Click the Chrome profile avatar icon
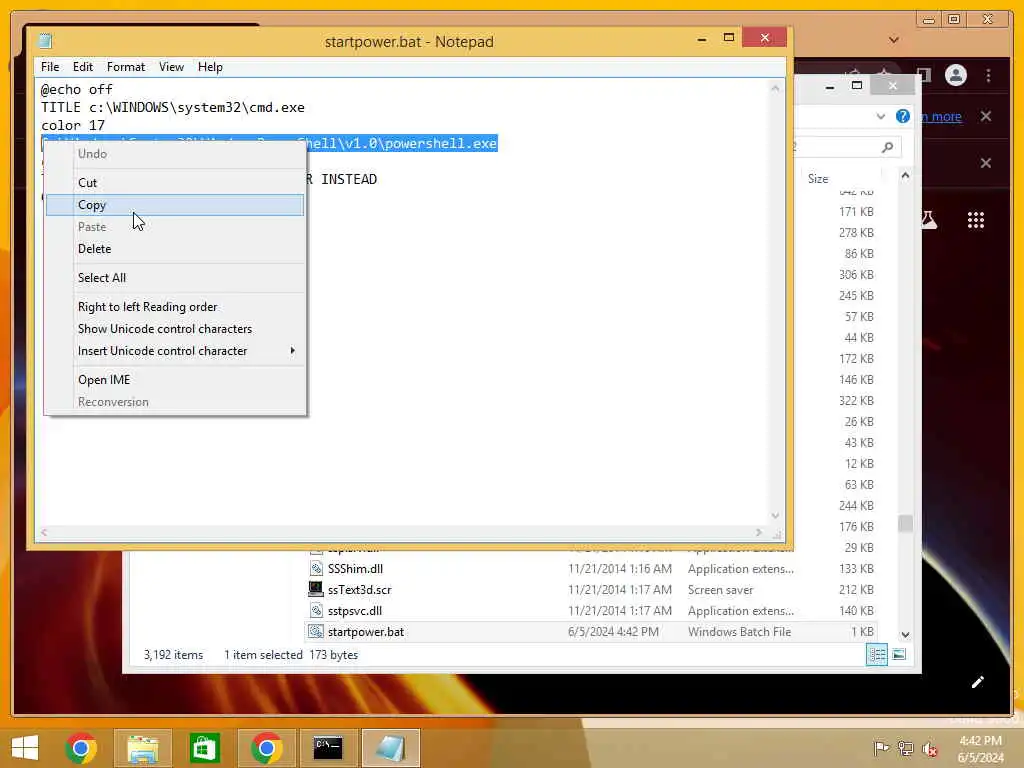Screen dimensions: 1024x768 [x=955, y=75]
